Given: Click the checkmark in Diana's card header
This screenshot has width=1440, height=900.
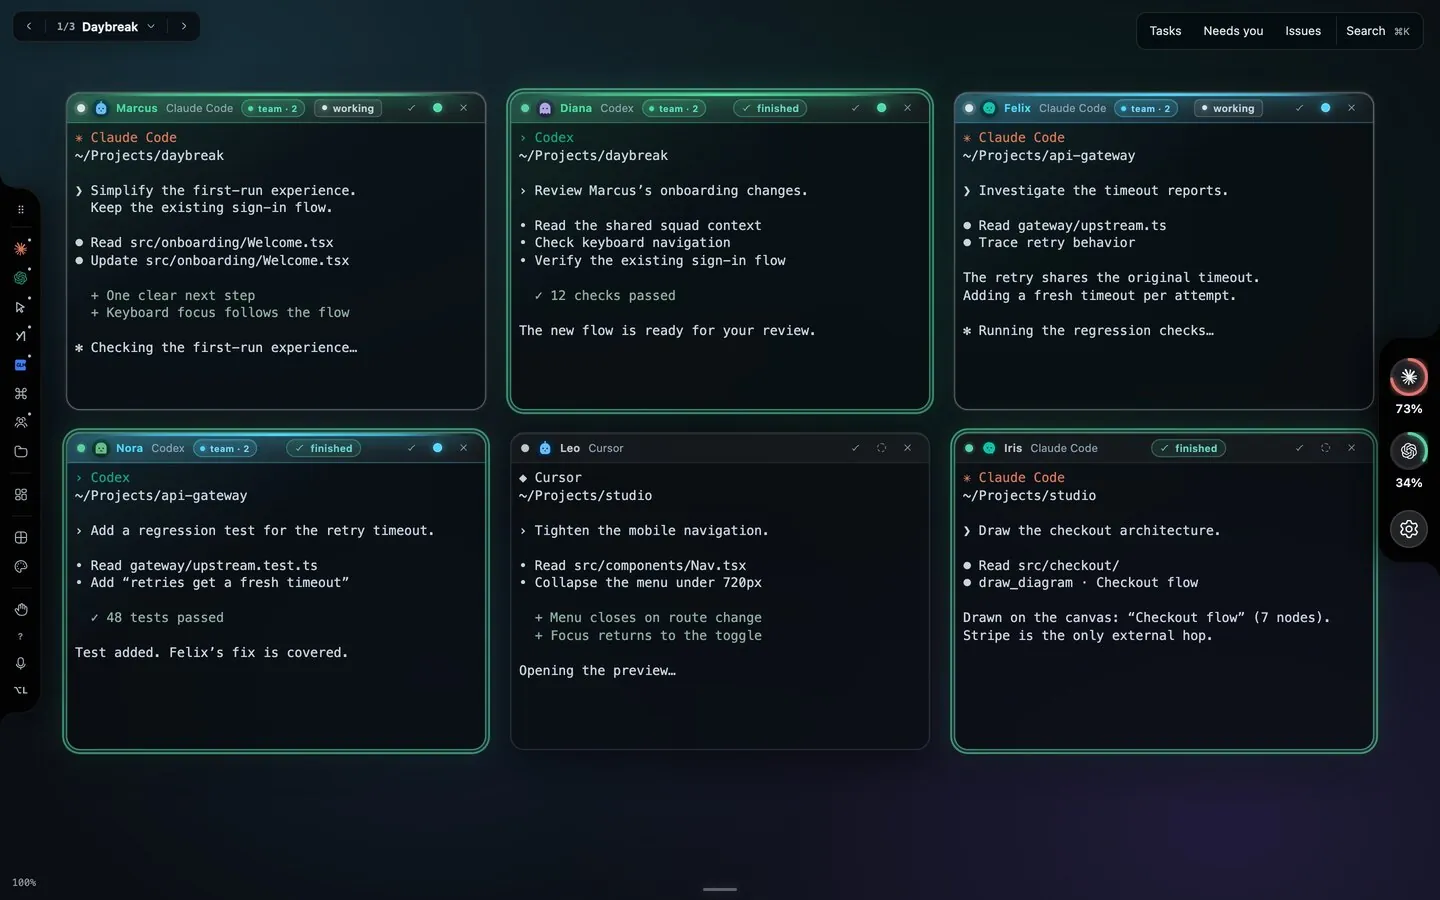Looking at the screenshot, I should coord(855,108).
